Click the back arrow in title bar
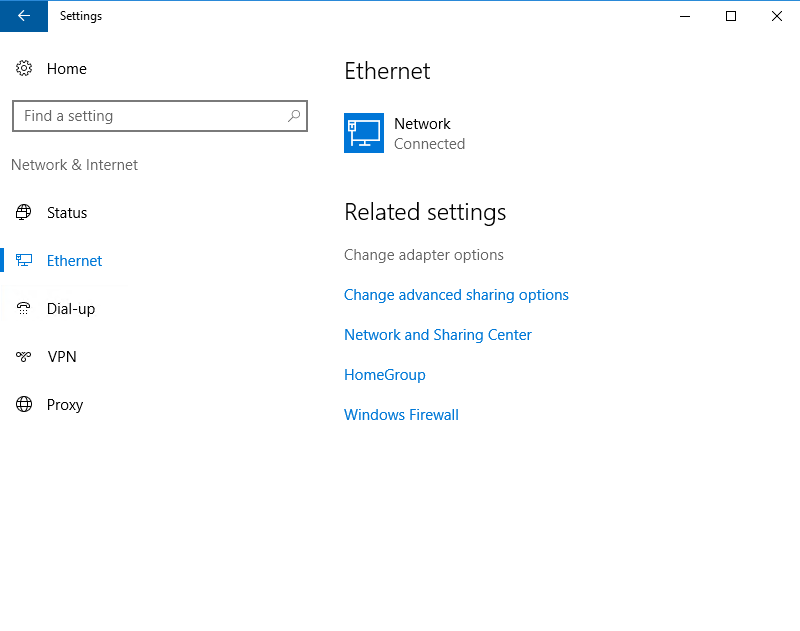The image size is (800, 631). pos(24,16)
